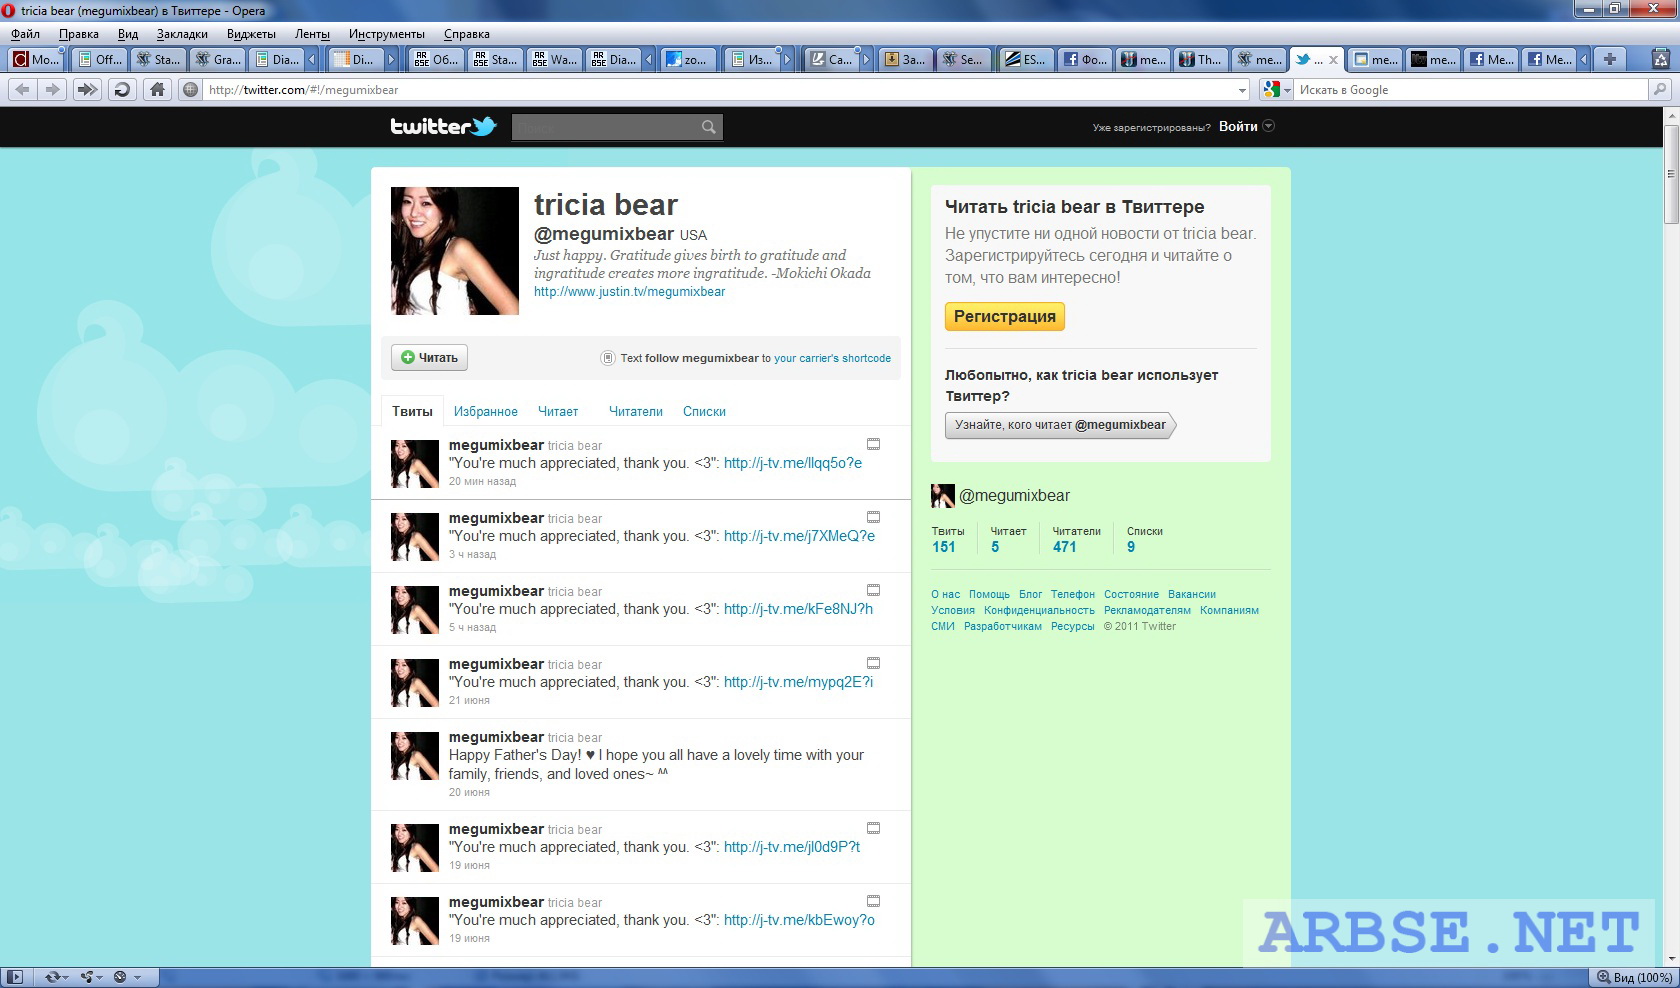Viewport: 1680px width, 988px height.
Task: Click the reply icon on the 3 ч назад tweet
Action: (x=873, y=517)
